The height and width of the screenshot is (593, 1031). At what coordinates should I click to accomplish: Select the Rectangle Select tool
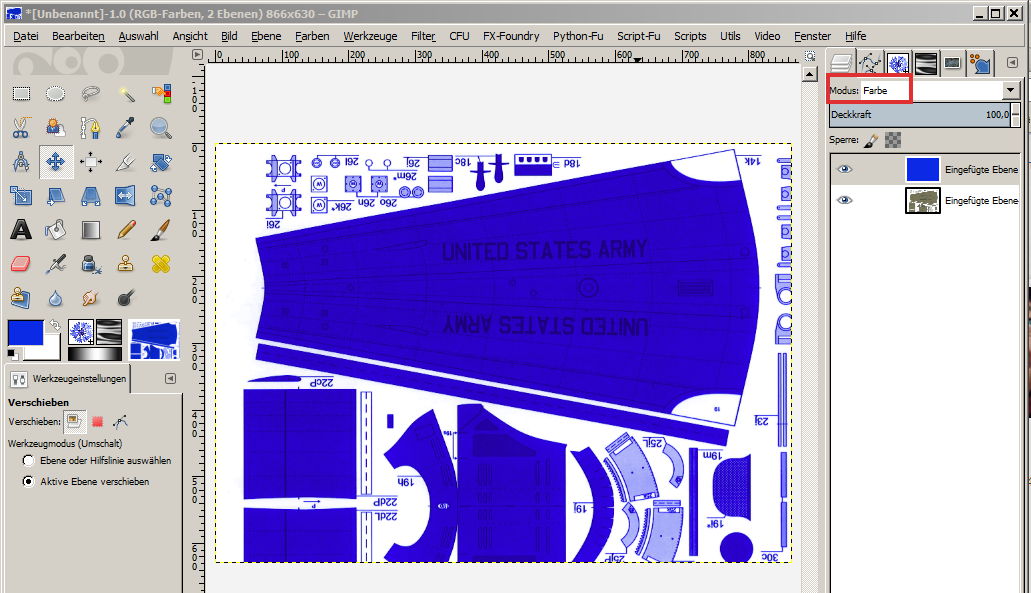(21, 94)
